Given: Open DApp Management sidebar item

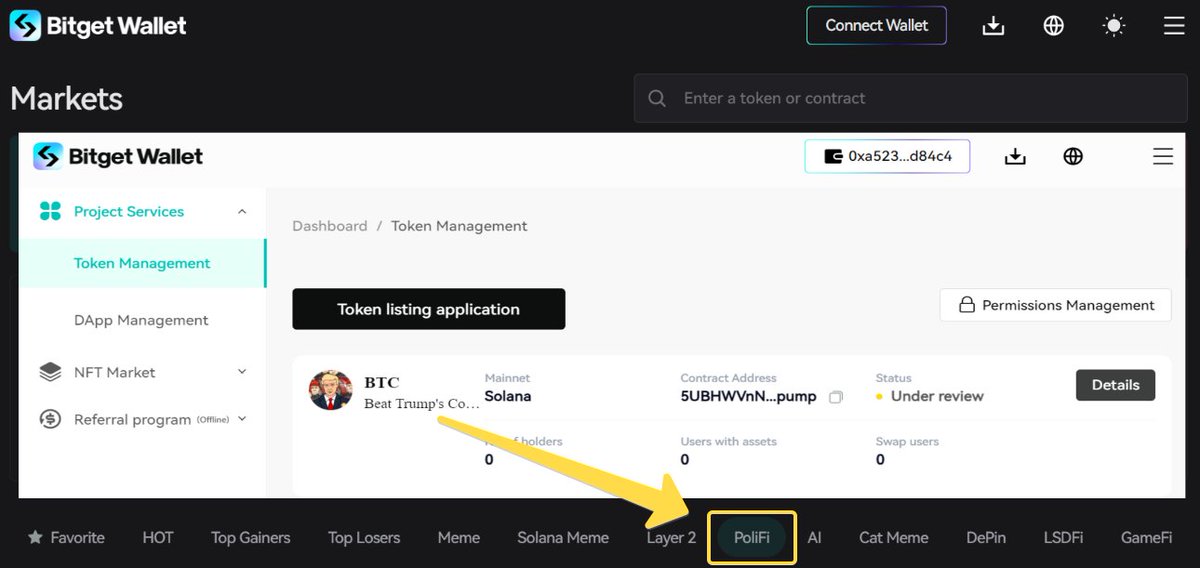Looking at the screenshot, I should pos(141,320).
